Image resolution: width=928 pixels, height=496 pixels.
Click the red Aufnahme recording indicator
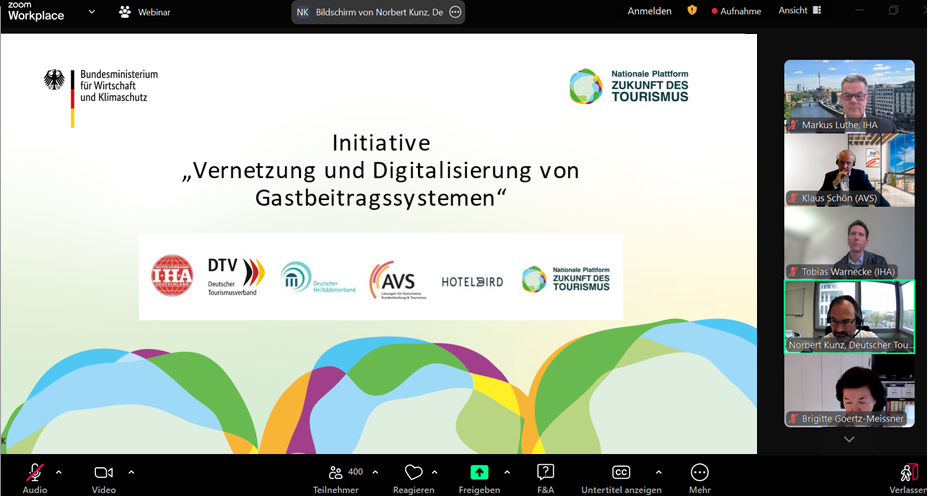coord(736,11)
